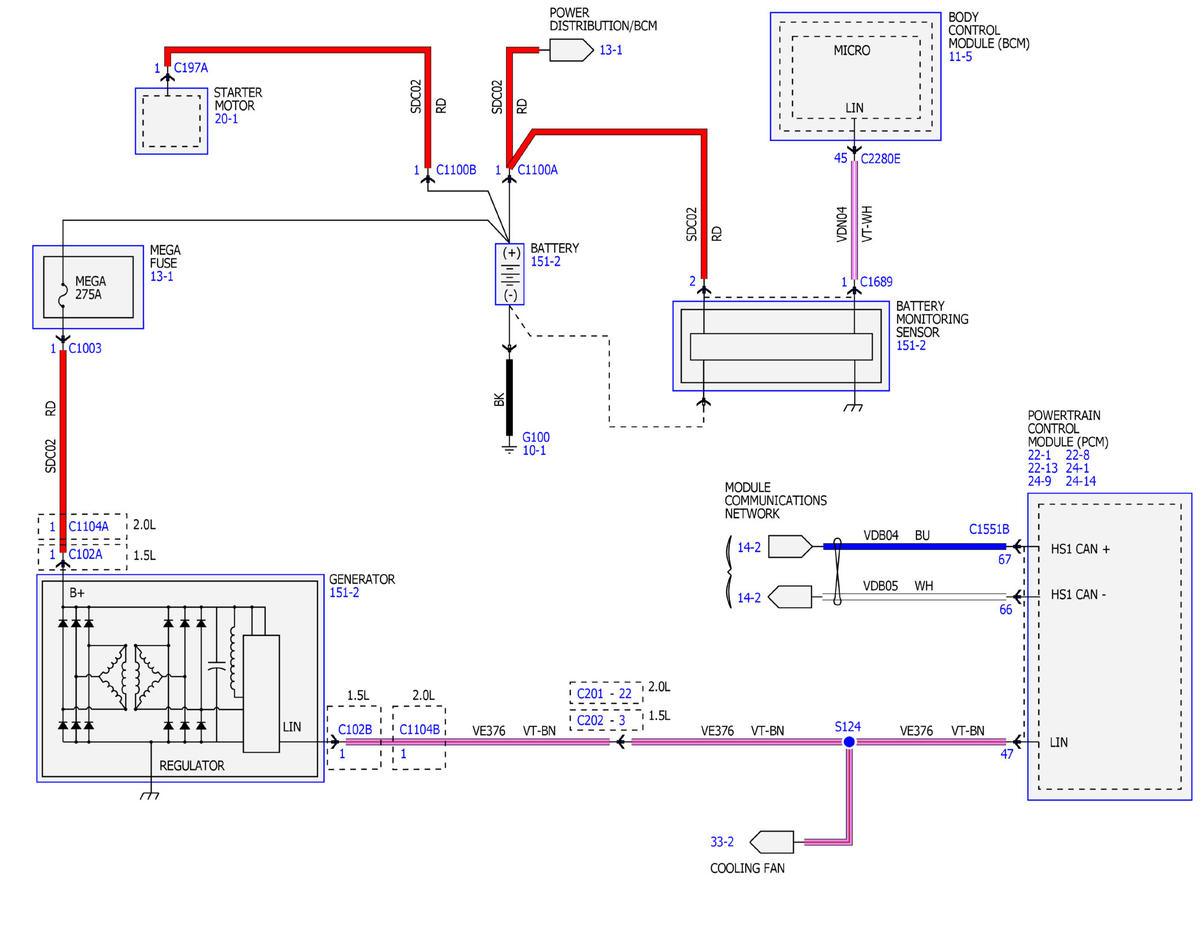
Task: Click the 14-2 arrow on VDB05 WH line
Action: (x=792, y=598)
